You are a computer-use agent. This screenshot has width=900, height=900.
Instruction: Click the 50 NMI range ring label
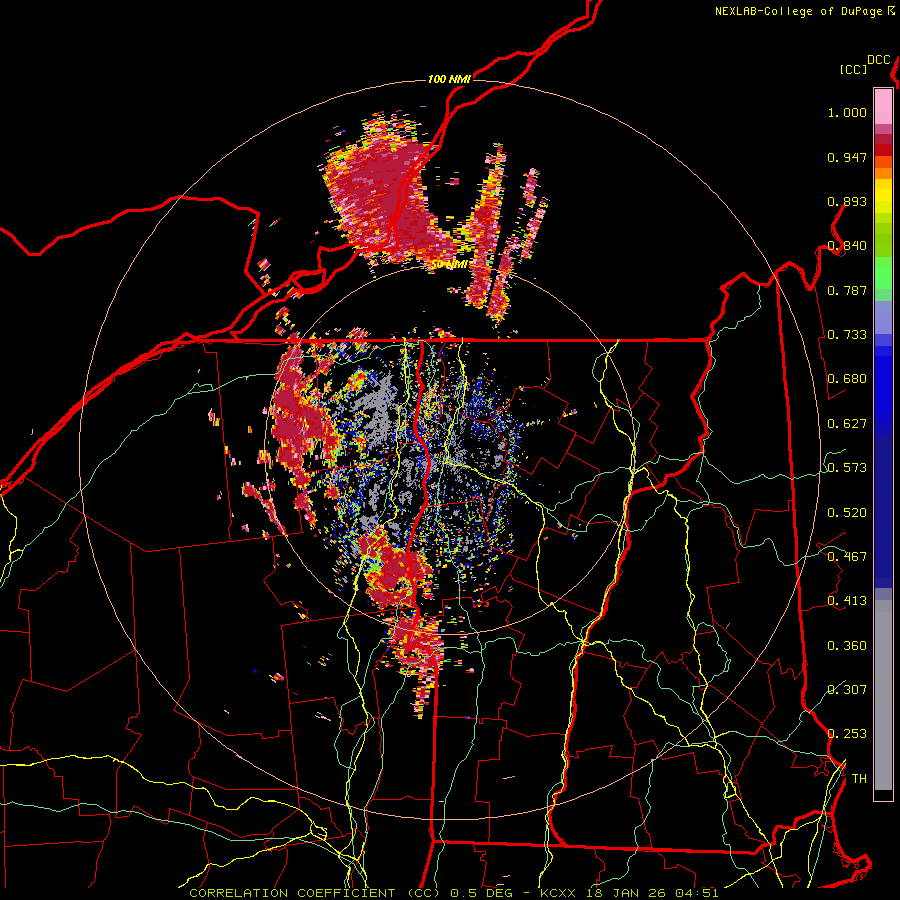[x=449, y=264]
